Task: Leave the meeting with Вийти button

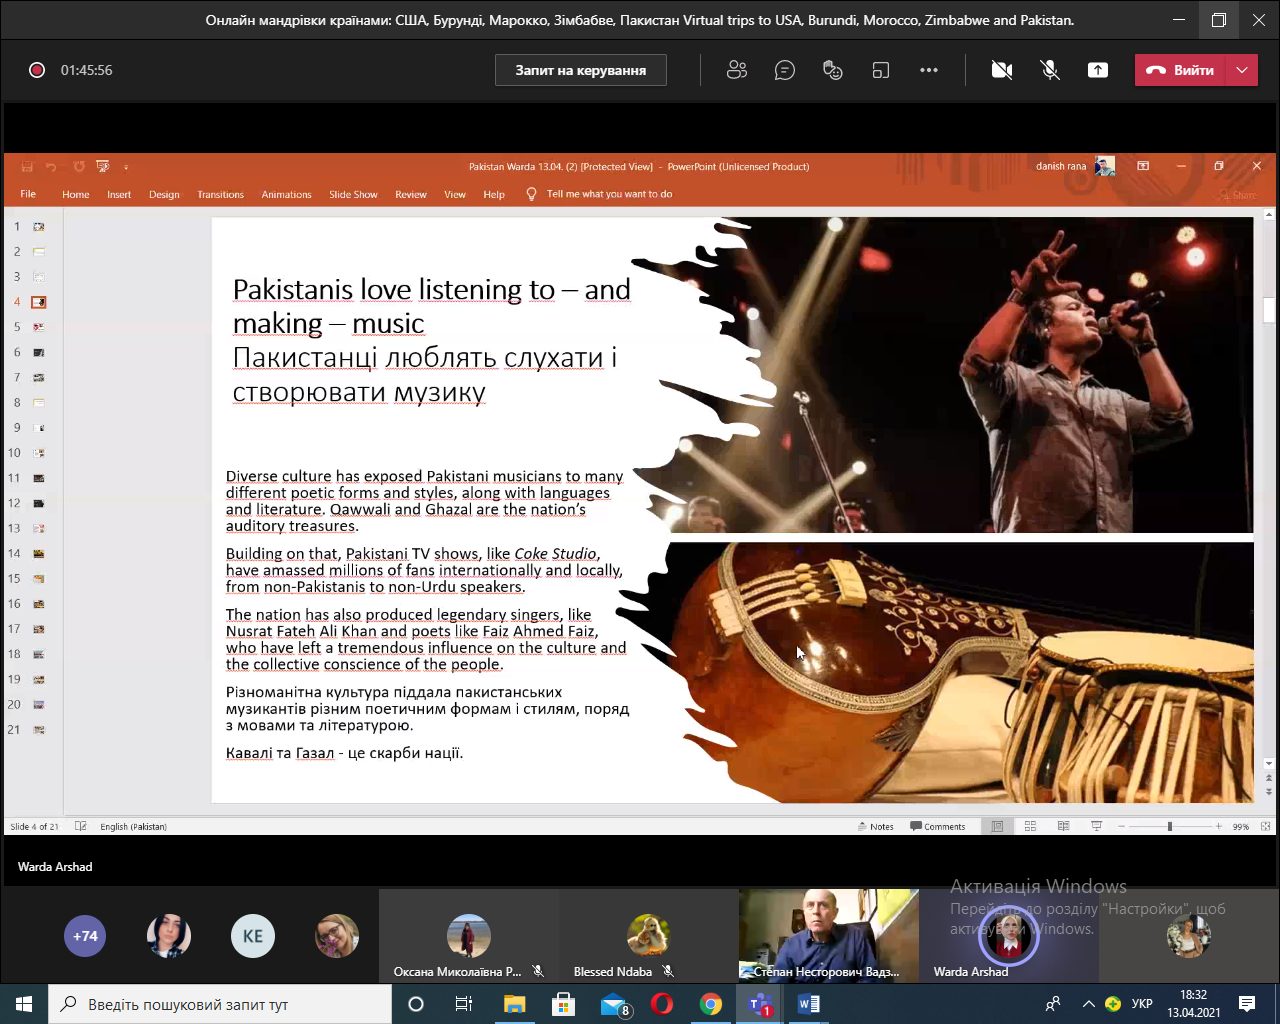Action: (1181, 70)
